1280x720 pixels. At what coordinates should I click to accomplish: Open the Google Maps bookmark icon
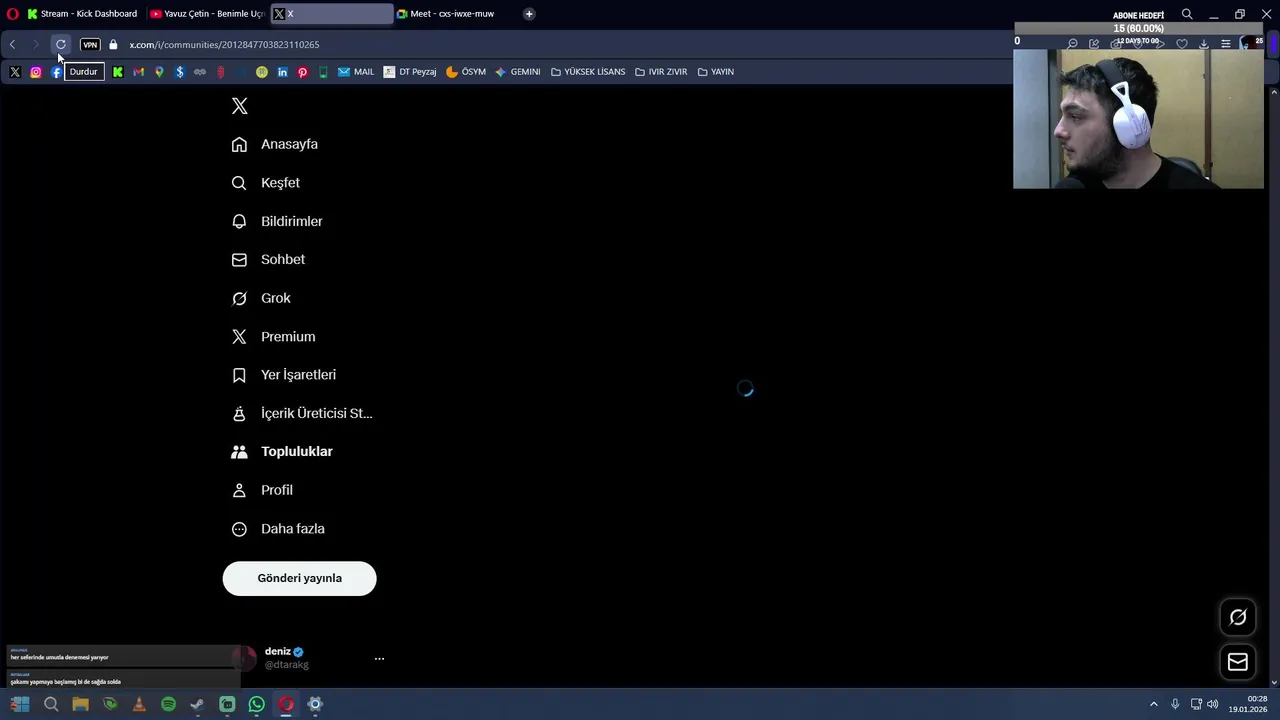point(159,72)
